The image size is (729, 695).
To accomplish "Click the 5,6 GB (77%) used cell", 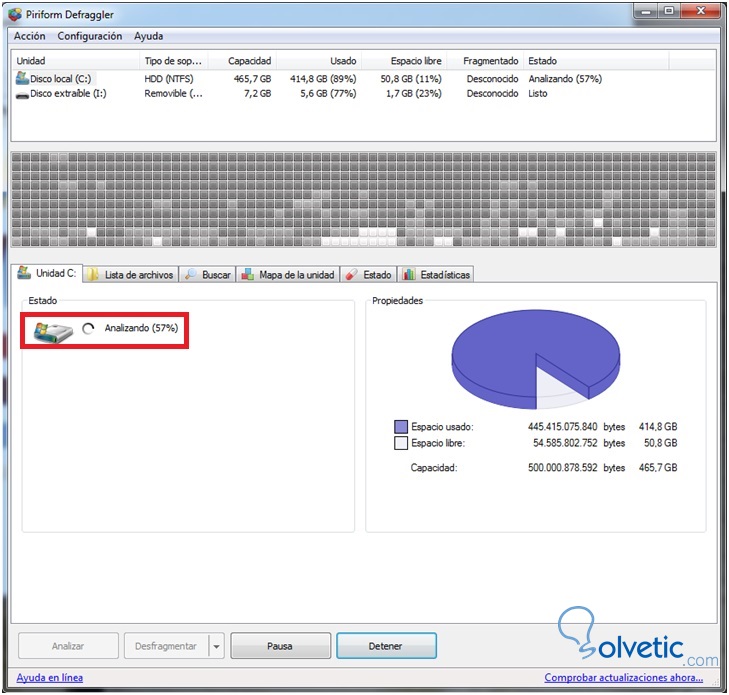I will tap(328, 93).
